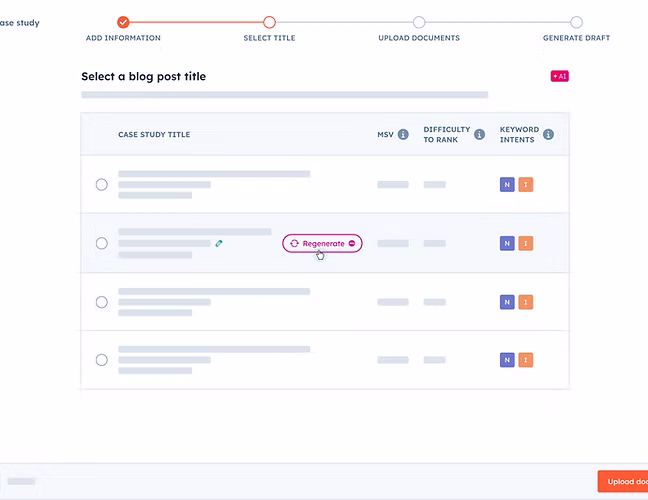Select the third title radio button

point(102,302)
